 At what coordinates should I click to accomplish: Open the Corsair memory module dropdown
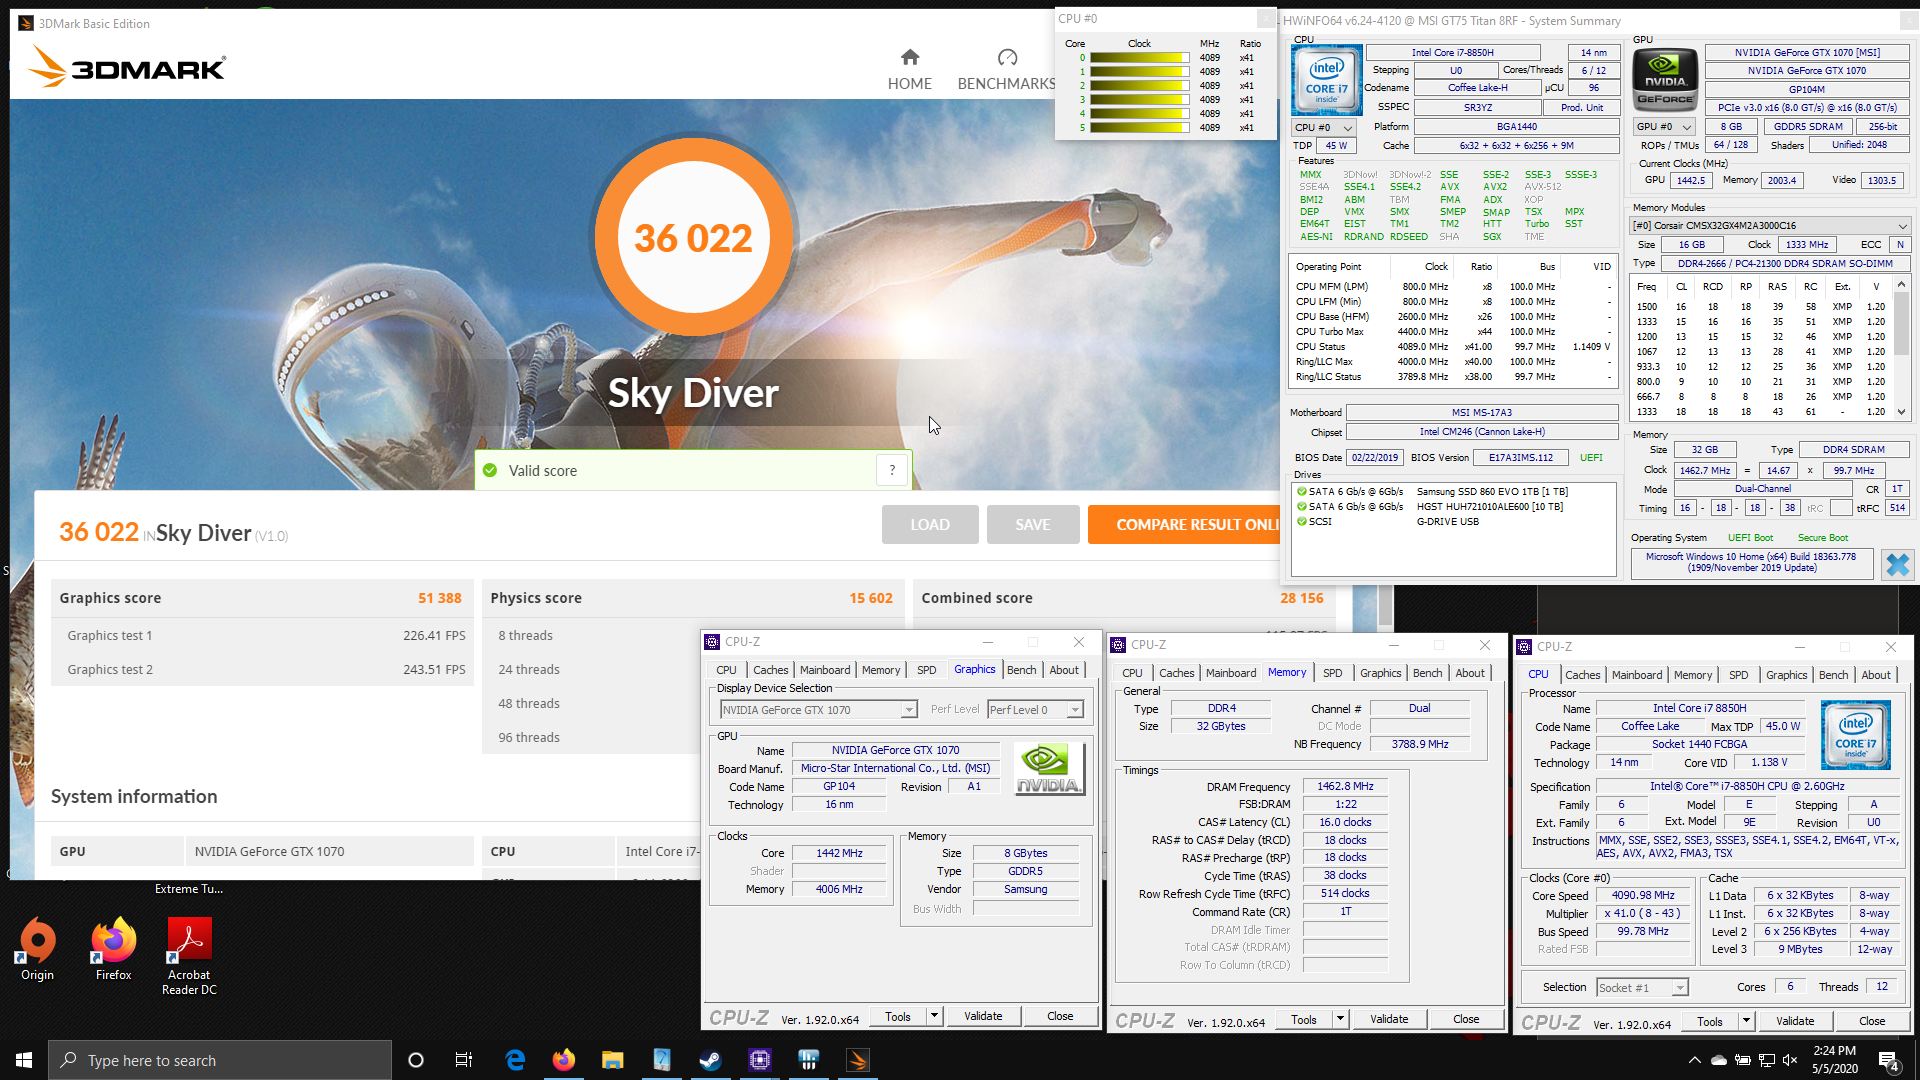[1770, 226]
